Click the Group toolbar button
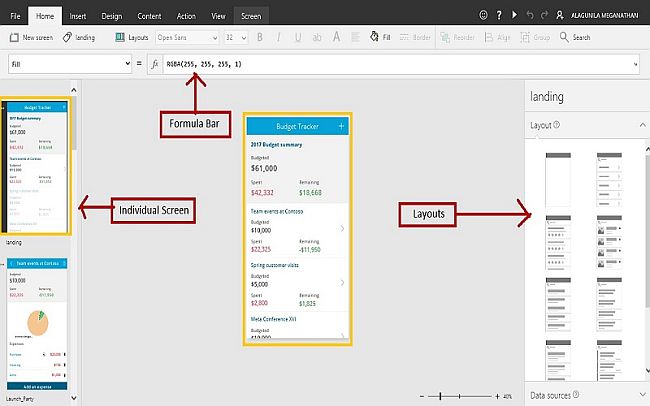 (x=535, y=38)
